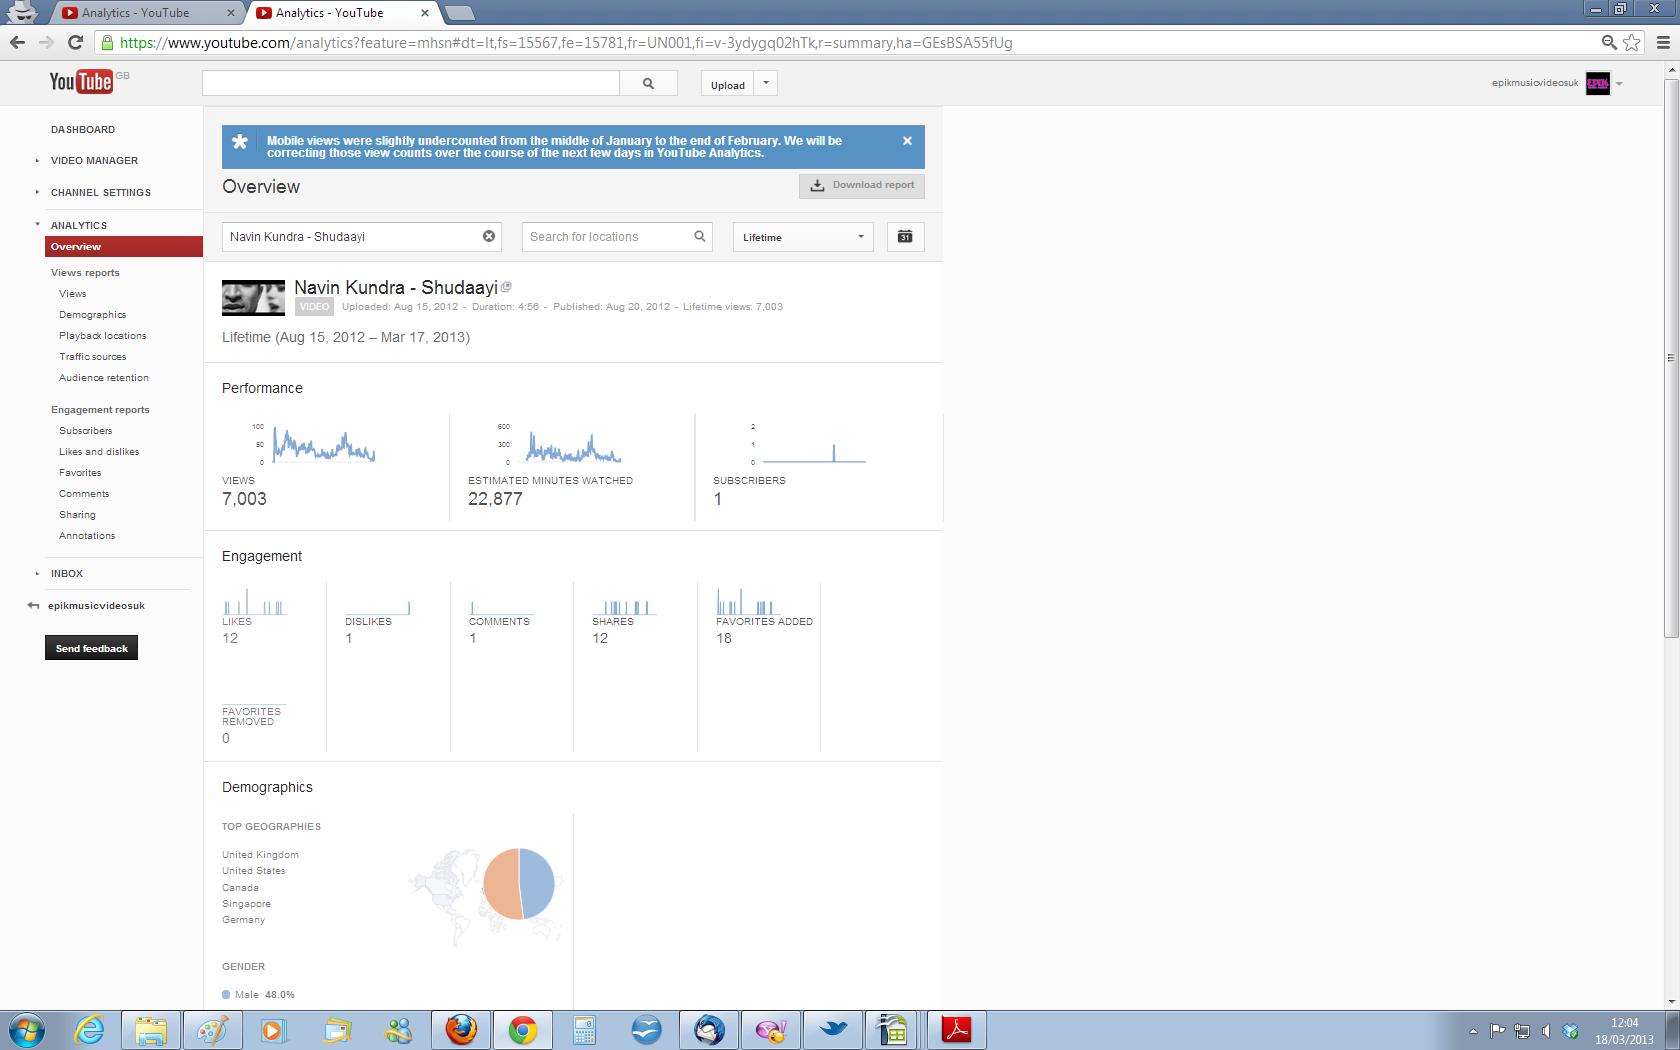
Task: Click the YouTube search input field
Action: pyautogui.click(x=411, y=84)
